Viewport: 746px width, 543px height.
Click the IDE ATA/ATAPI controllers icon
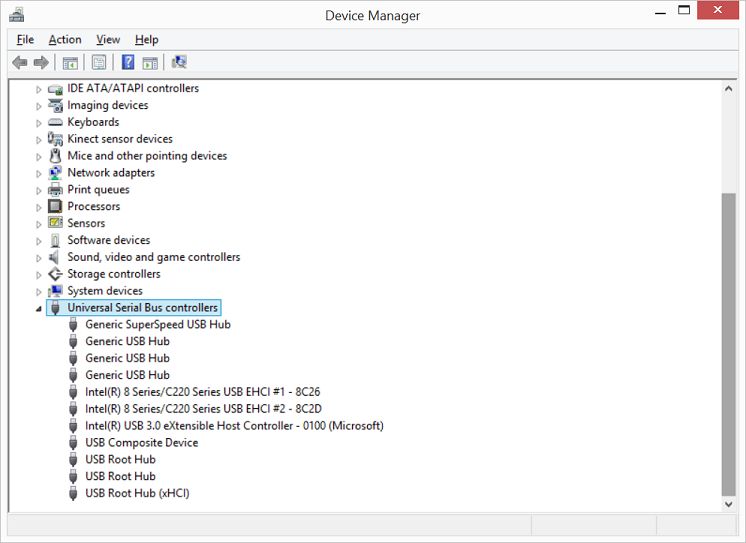coord(55,89)
